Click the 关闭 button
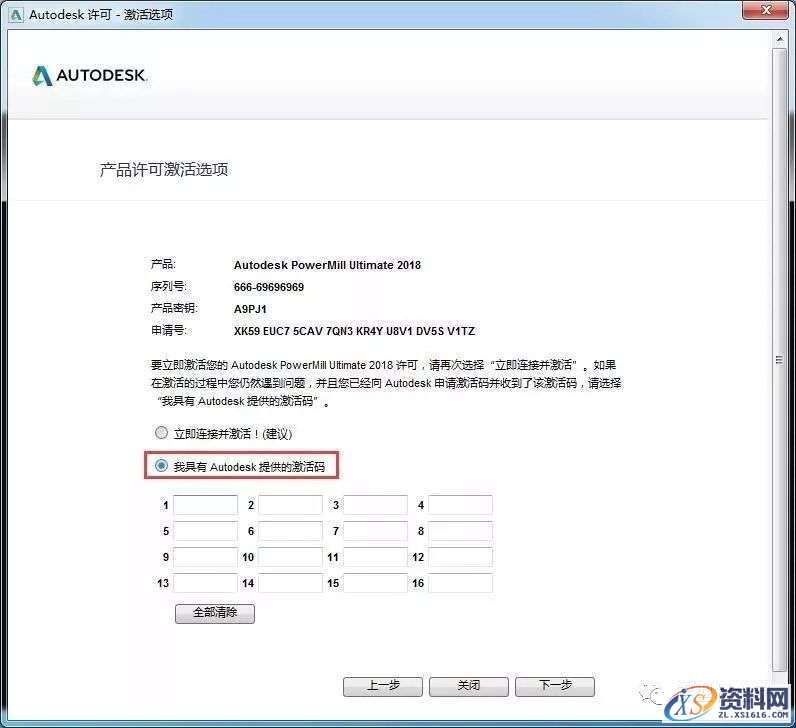The height and width of the screenshot is (728, 796). [469, 686]
